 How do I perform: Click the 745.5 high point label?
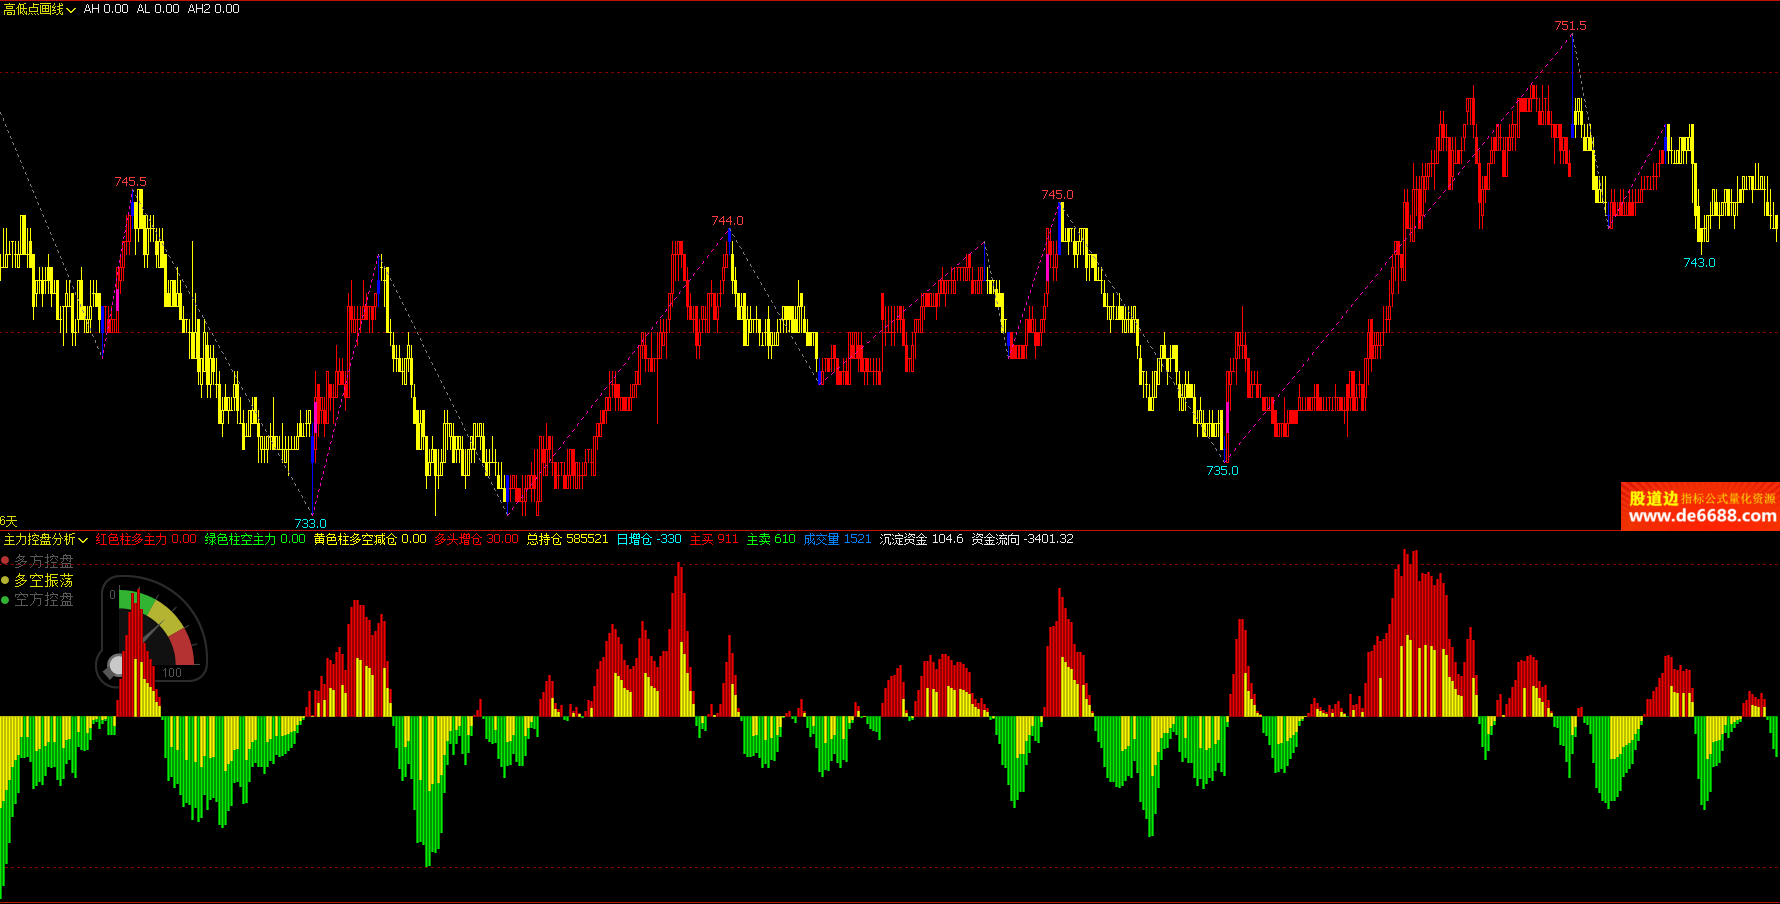(130, 182)
